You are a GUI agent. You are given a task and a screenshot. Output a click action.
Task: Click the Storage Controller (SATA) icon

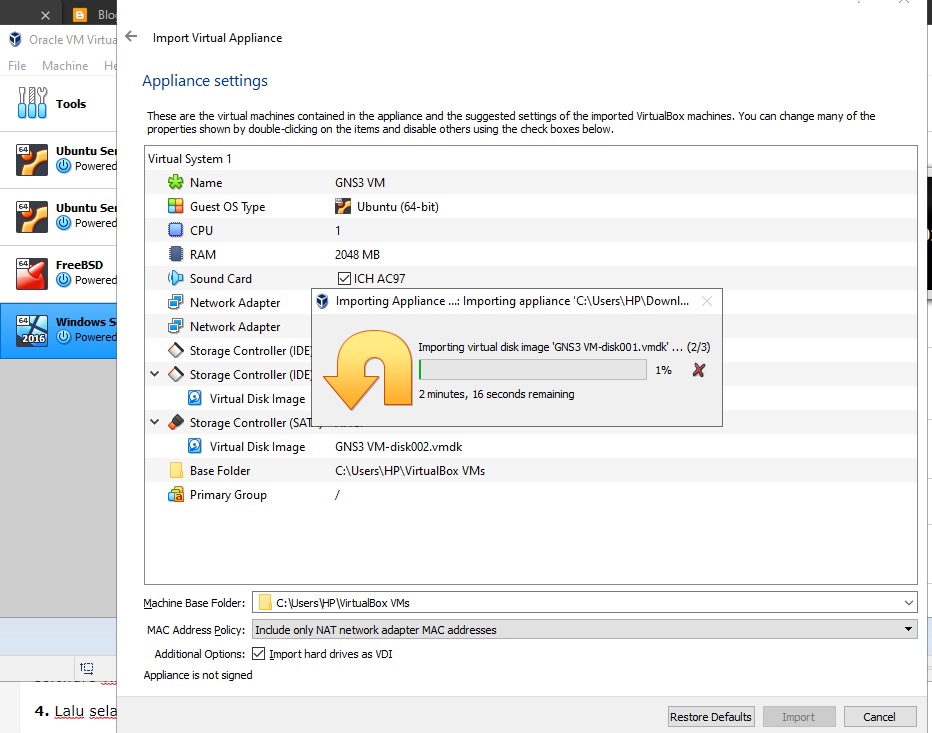pyautogui.click(x=175, y=422)
